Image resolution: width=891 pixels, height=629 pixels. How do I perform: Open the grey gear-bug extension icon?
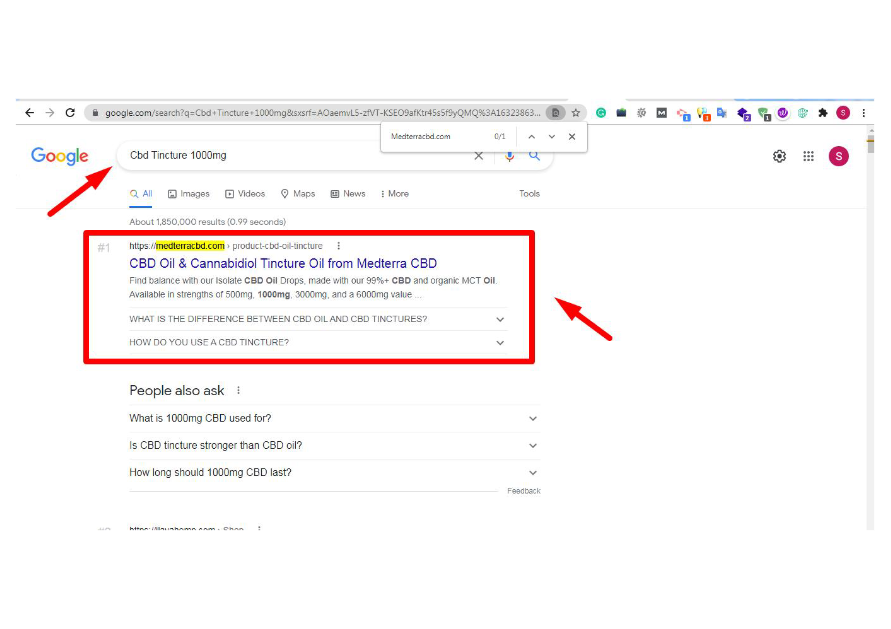[642, 113]
